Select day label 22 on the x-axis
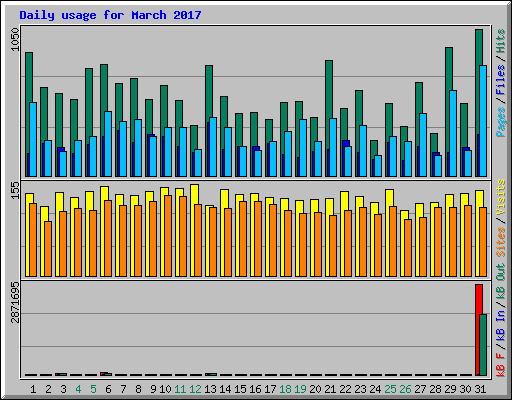The width and height of the screenshot is (512, 400). [345, 389]
